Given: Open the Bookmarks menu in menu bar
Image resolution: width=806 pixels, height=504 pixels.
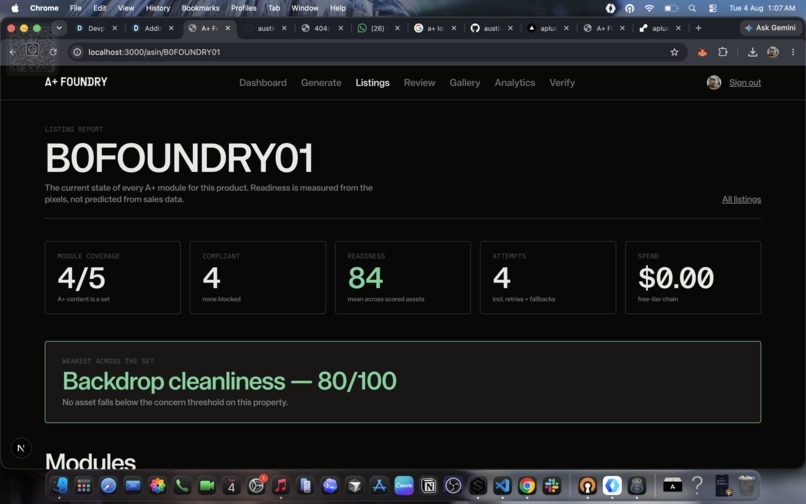Looking at the screenshot, I should pos(200,8).
